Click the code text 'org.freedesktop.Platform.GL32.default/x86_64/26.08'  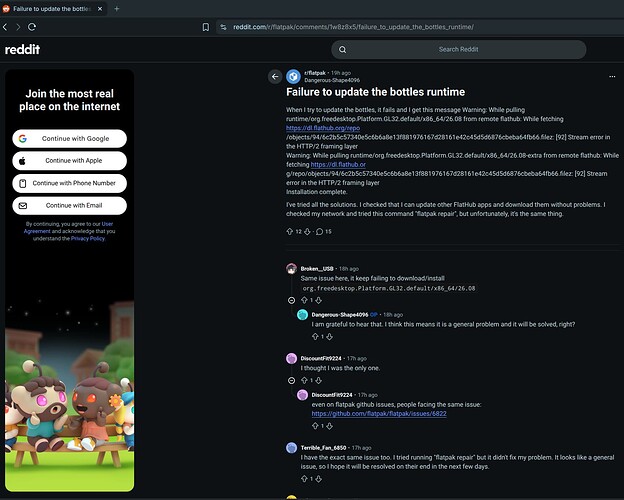(389, 288)
